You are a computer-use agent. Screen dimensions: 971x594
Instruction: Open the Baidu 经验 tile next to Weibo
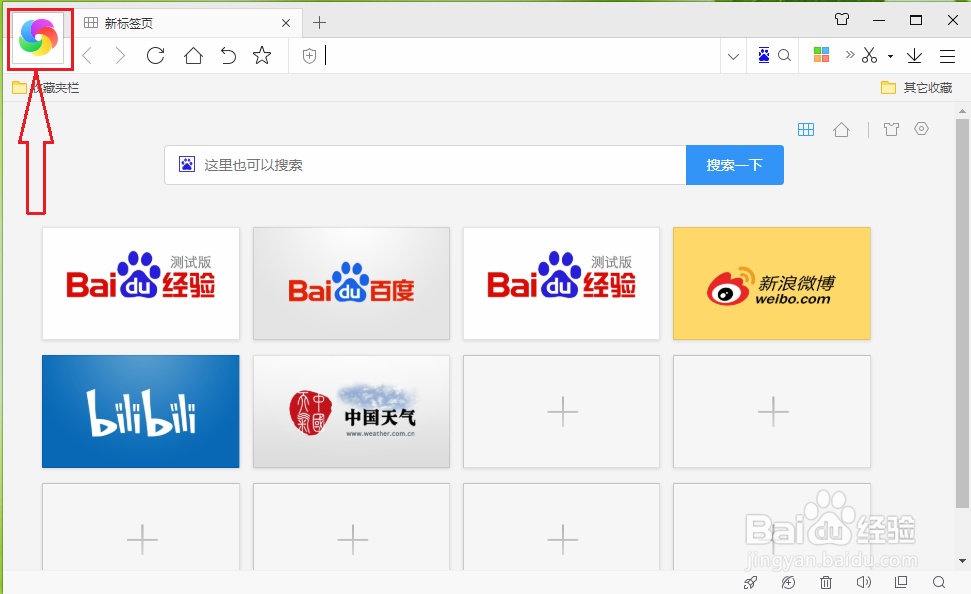(561, 283)
